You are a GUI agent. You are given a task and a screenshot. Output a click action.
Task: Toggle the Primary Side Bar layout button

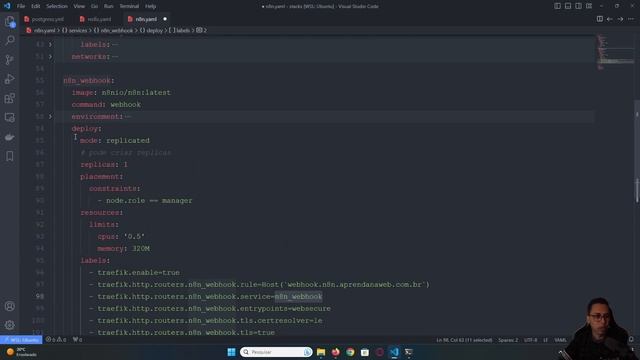tap(558, 6)
